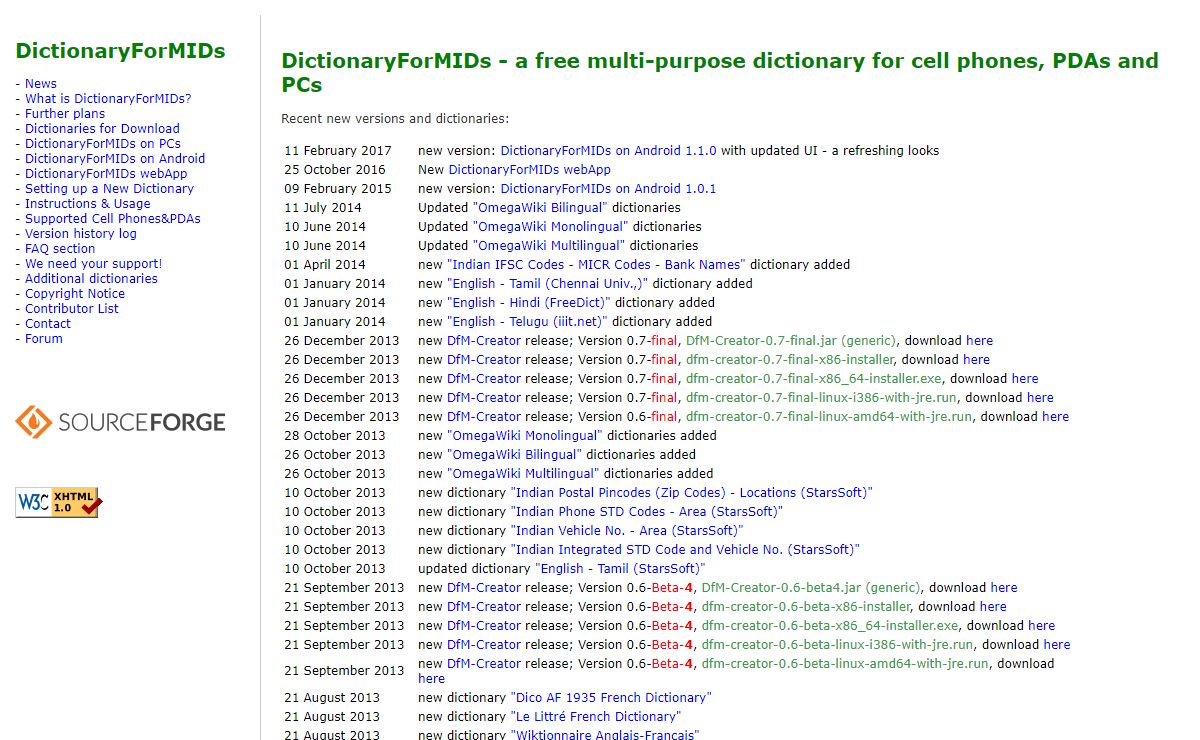Image resolution: width=1200 pixels, height=740 pixels.
Task: Download 0.7-final x86_64-installer.exe via here link
Action: point(1025,379)
